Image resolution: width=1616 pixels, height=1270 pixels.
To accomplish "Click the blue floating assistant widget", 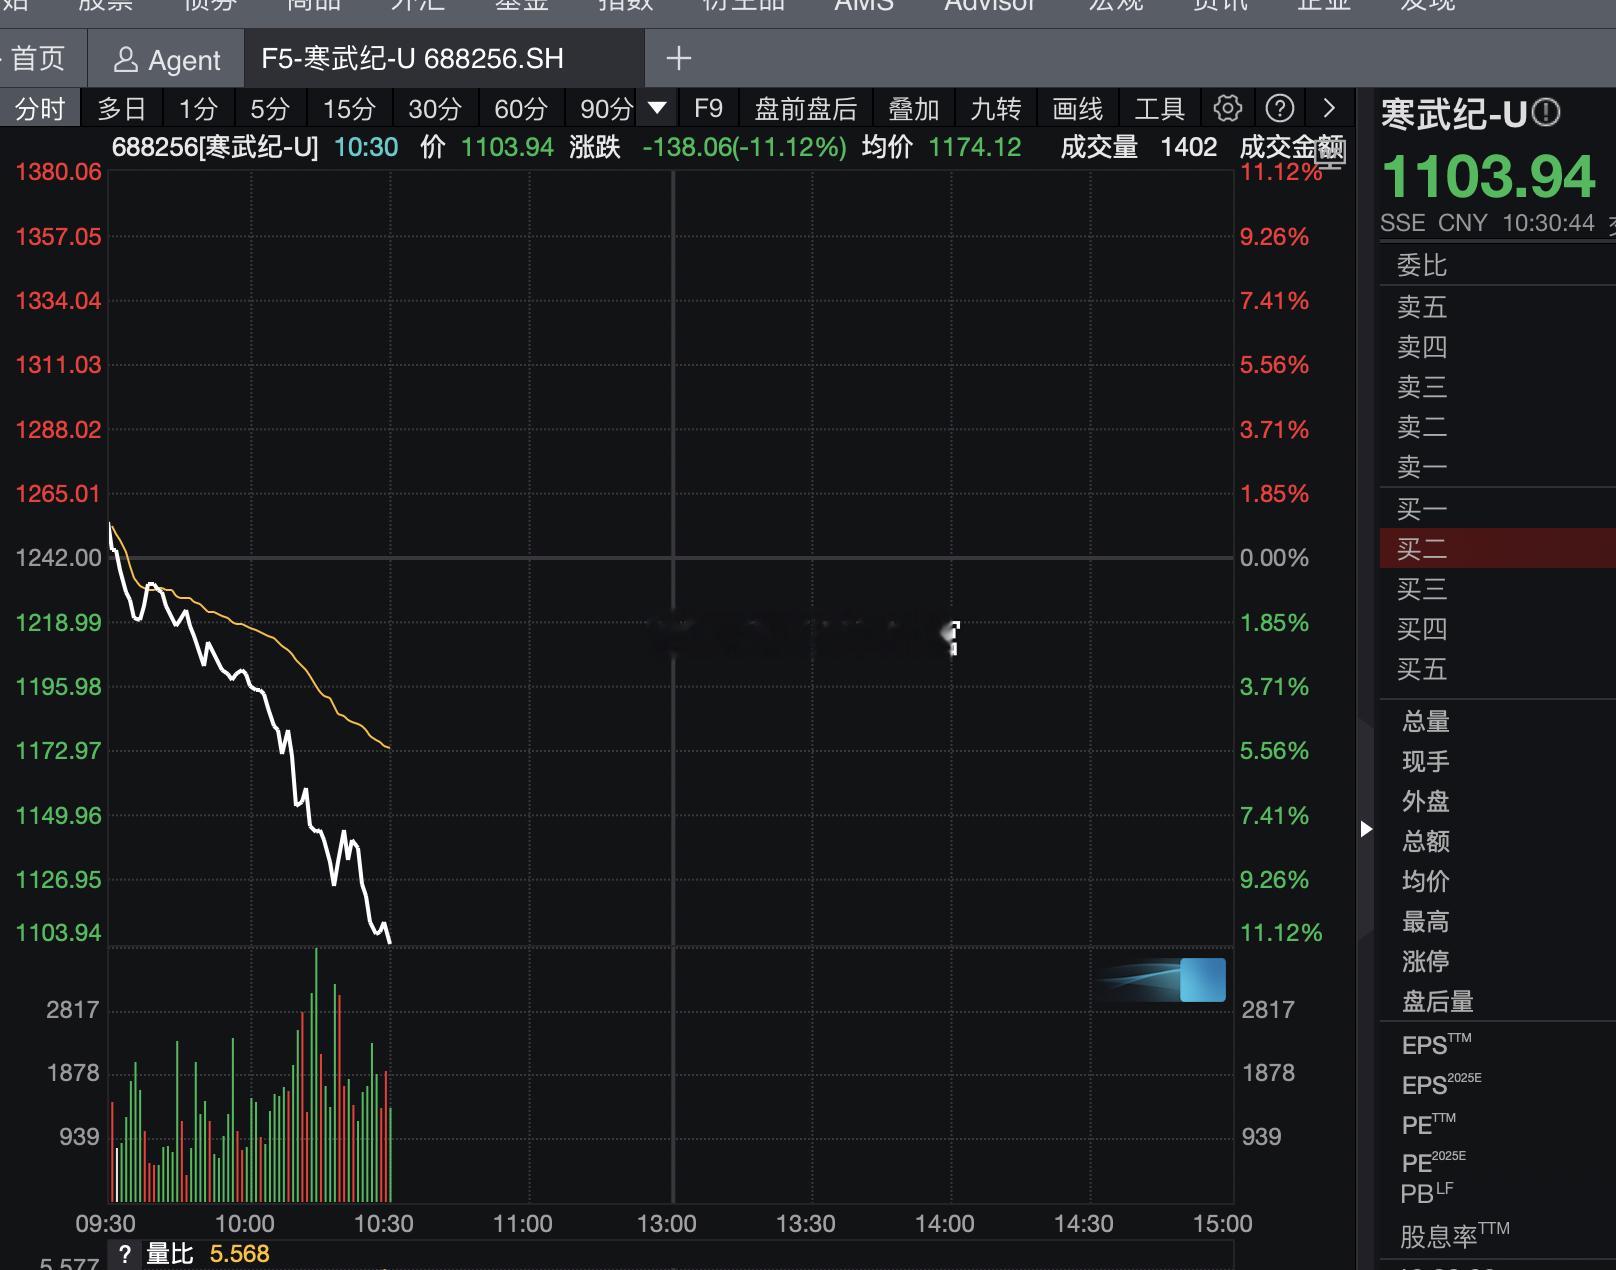I will 1202,980.
